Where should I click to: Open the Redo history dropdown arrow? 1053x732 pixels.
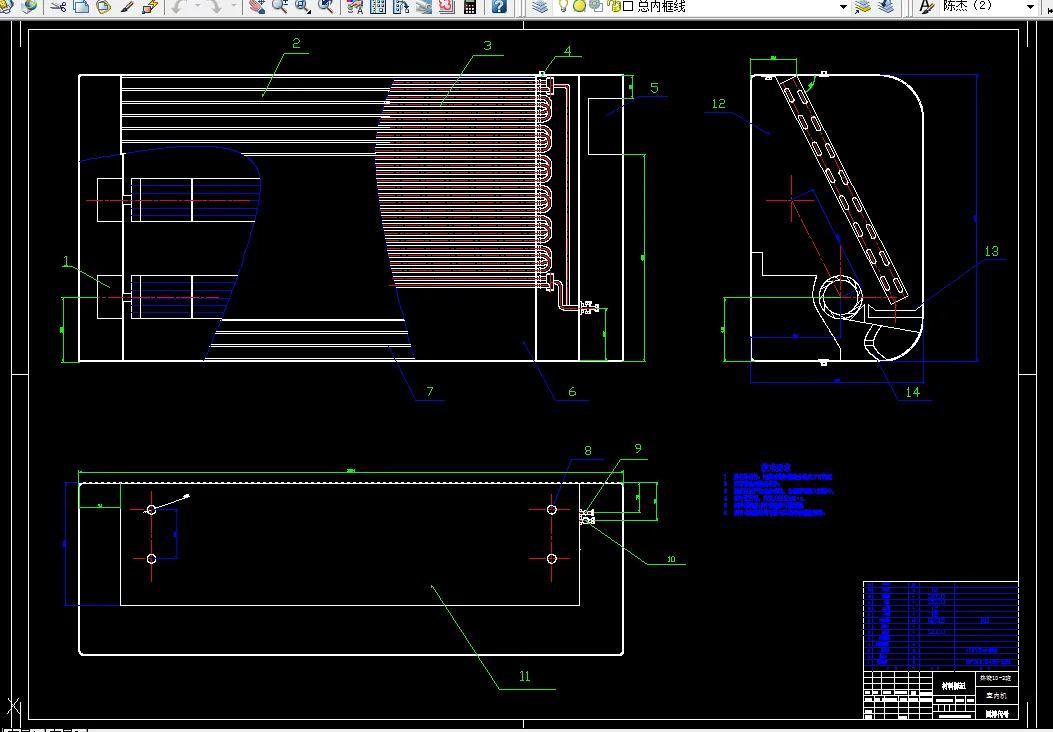tap(234, 7)
